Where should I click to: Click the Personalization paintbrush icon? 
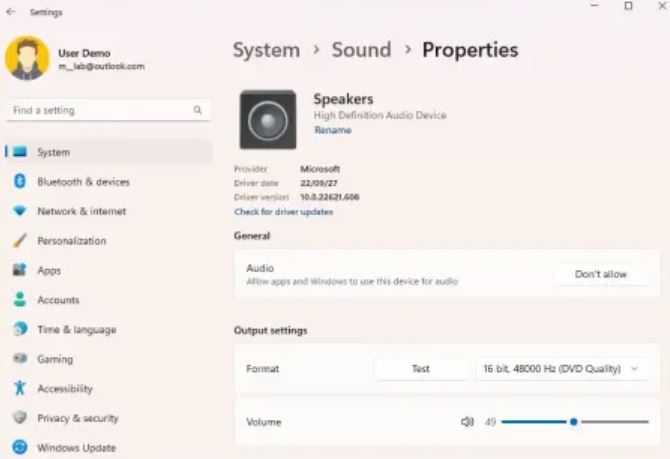20,240
